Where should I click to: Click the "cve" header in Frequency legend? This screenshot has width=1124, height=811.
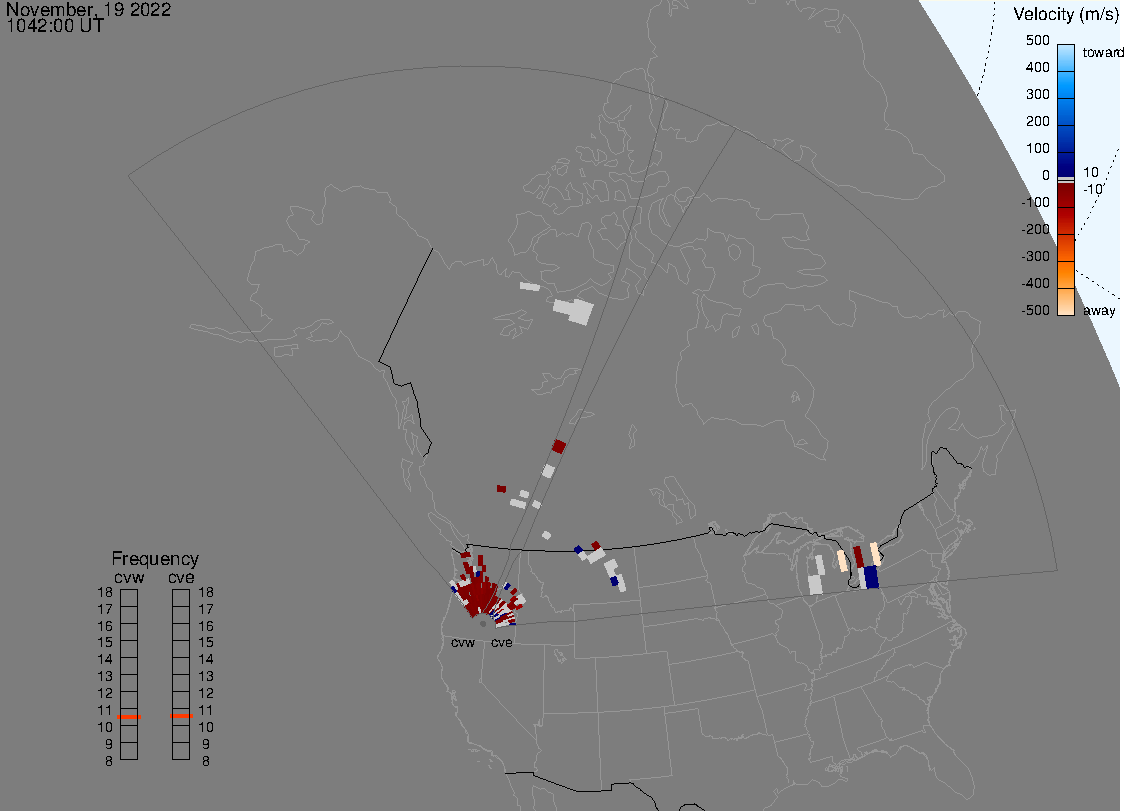181,577
